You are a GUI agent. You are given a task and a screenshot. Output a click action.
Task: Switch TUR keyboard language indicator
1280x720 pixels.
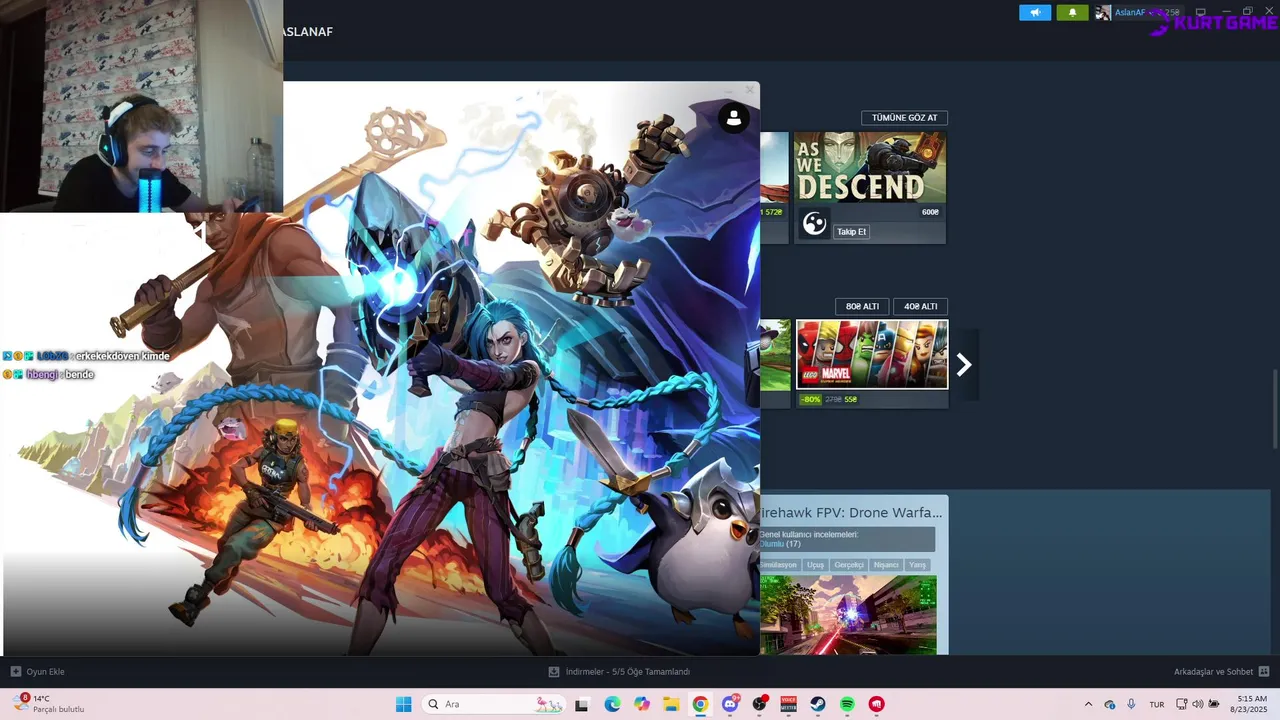pos(1157,704)
